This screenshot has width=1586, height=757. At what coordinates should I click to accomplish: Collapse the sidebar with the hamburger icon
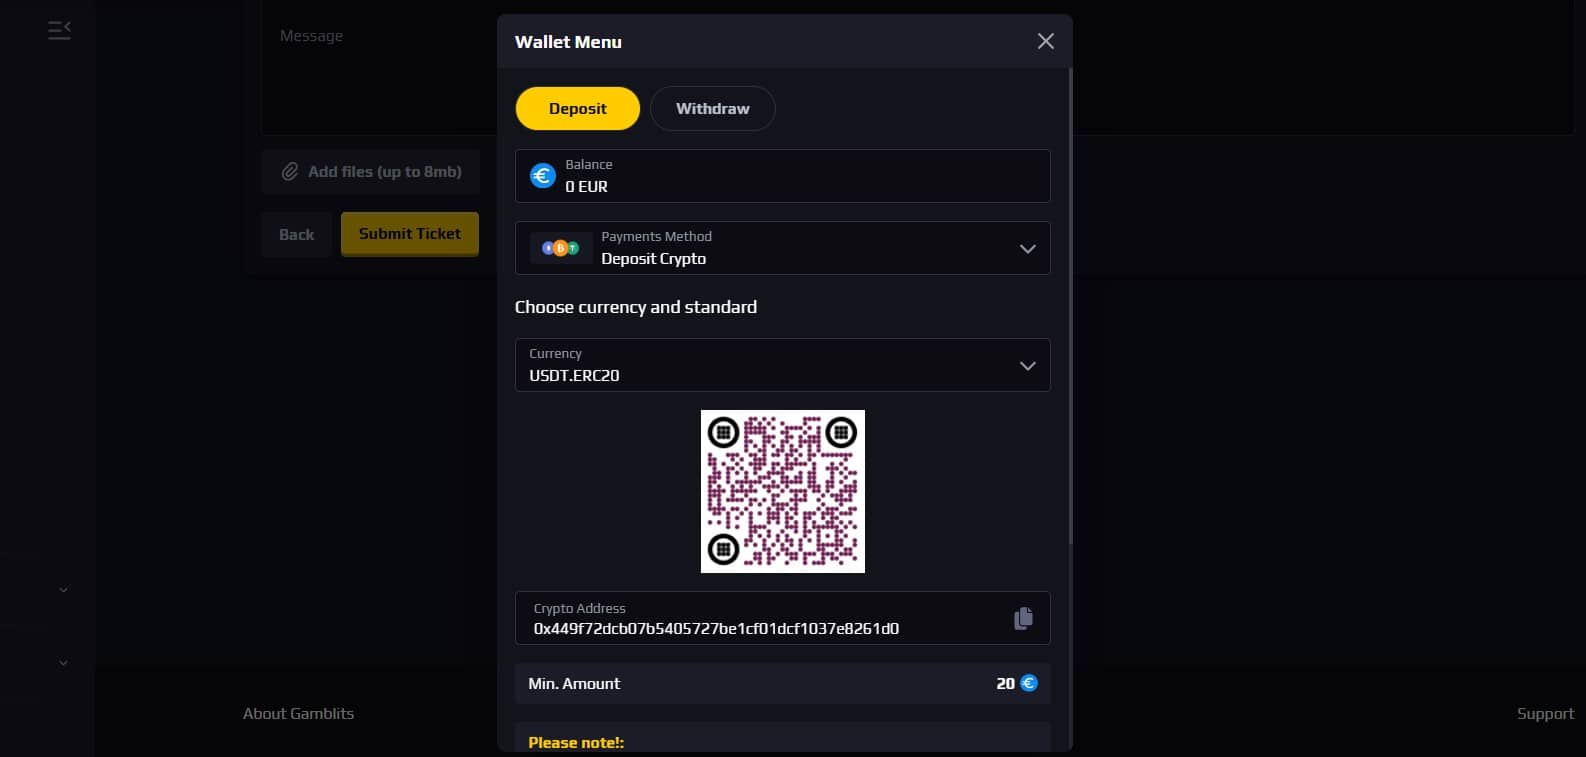coord(59,31)
